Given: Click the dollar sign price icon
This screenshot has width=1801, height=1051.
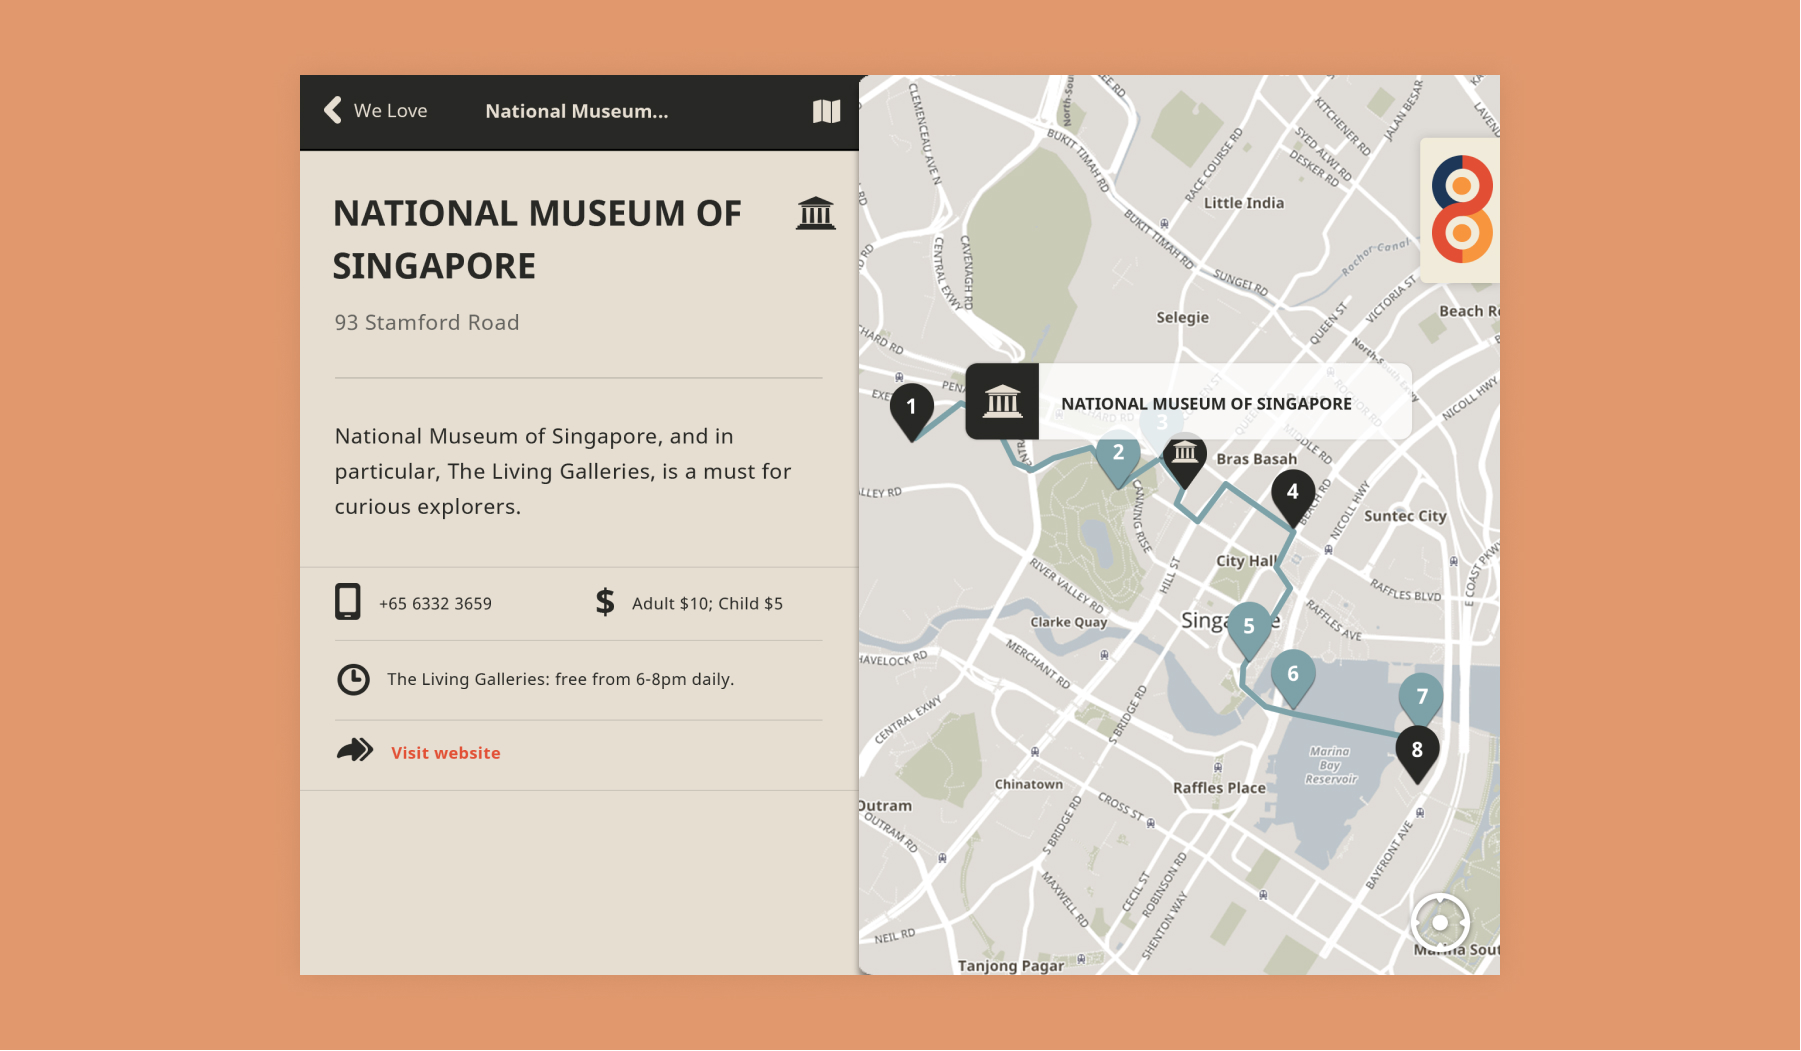Looking at the screenshot, I should [605, 602].
